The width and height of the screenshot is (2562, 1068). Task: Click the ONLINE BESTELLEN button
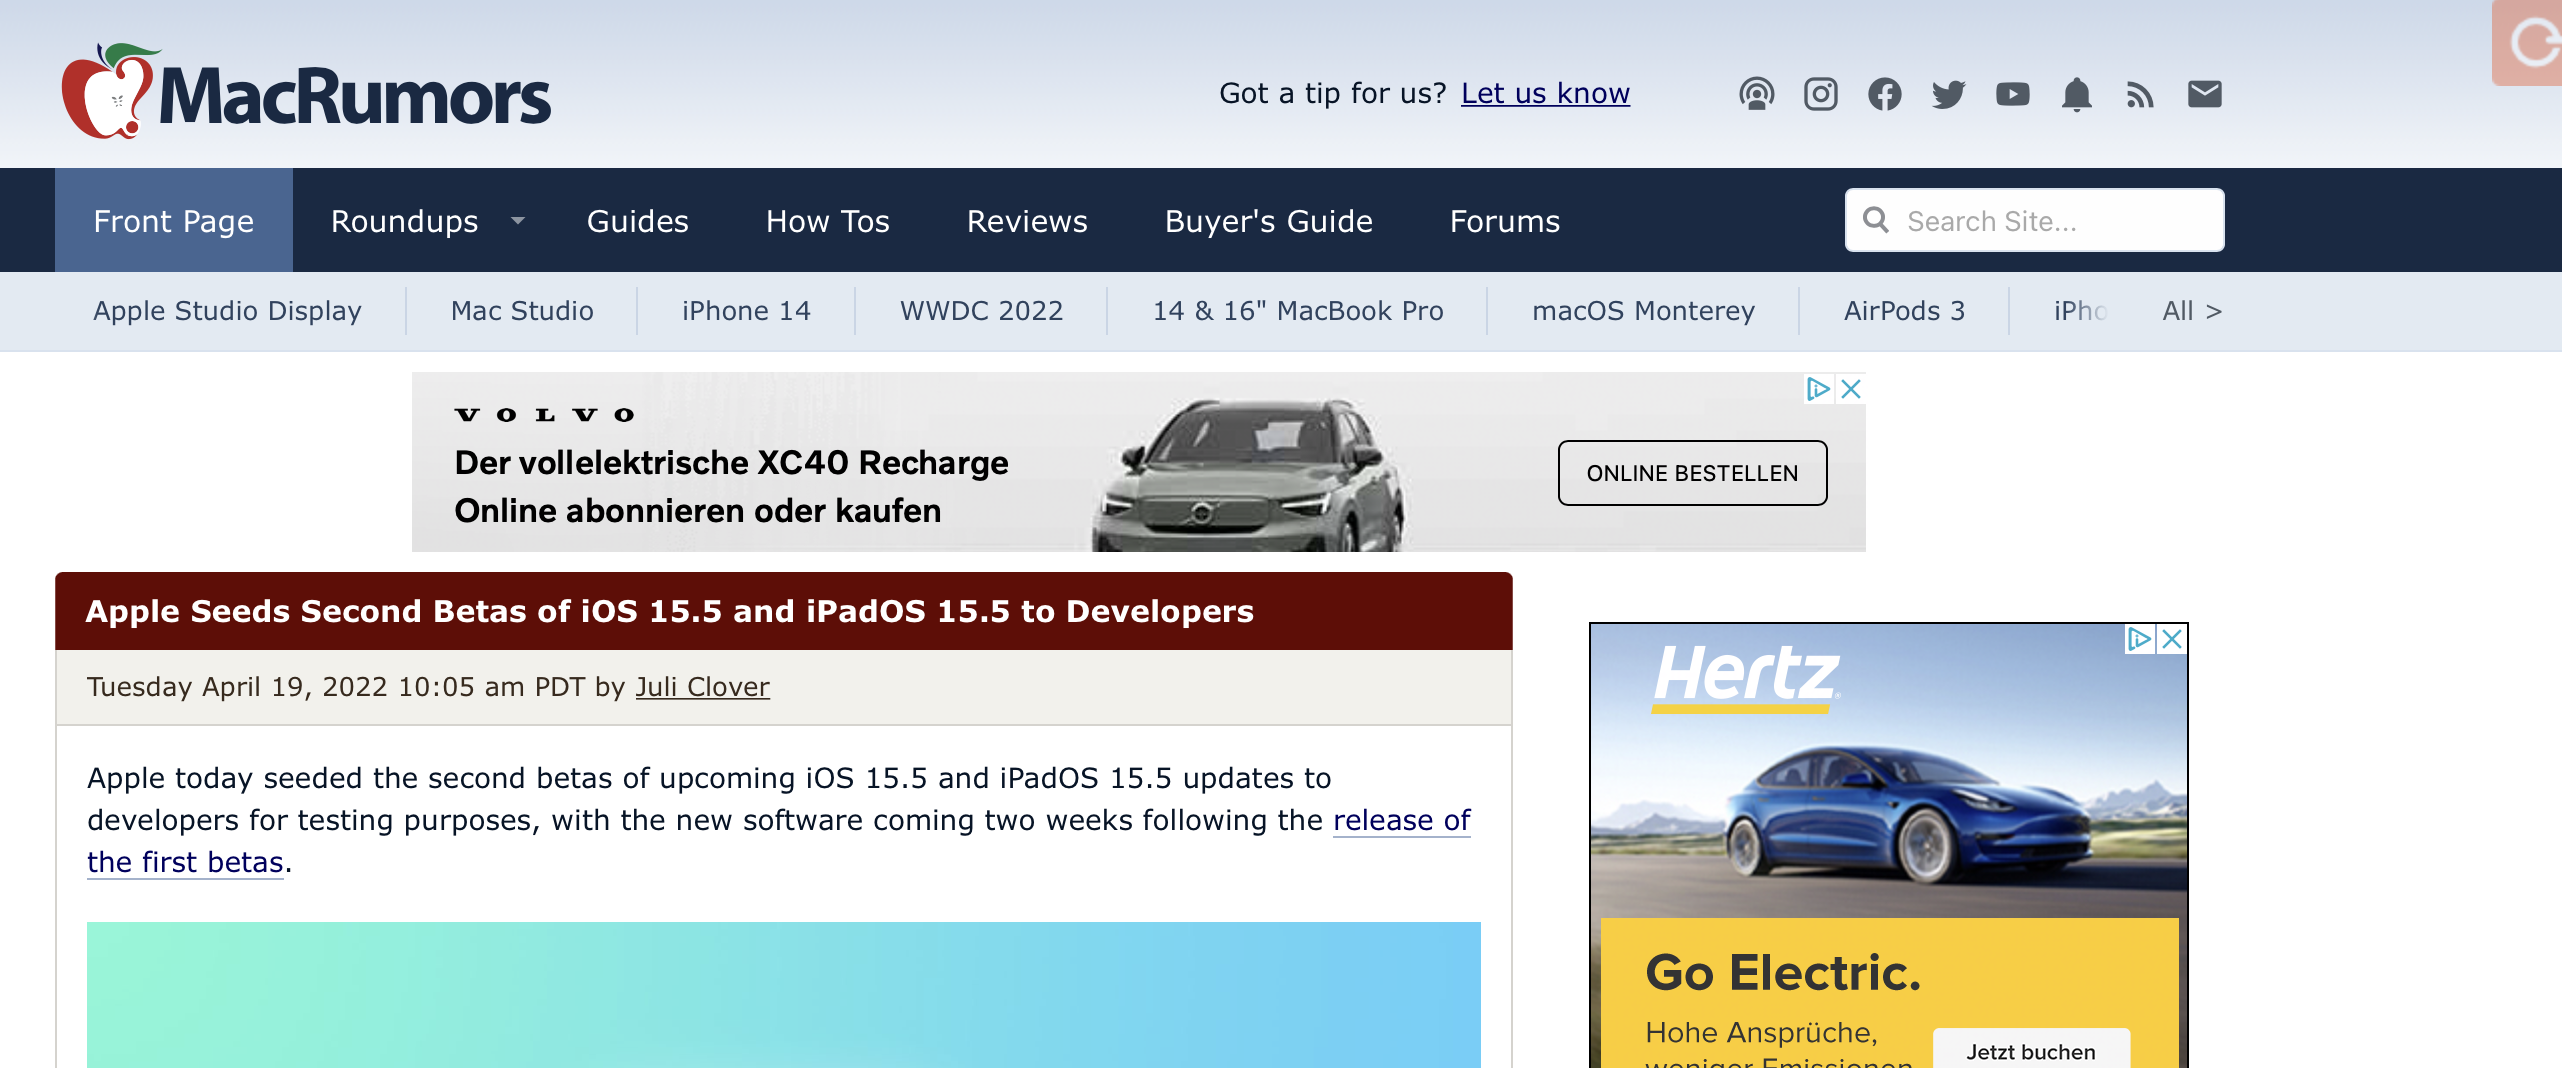tap(1692, 473)
